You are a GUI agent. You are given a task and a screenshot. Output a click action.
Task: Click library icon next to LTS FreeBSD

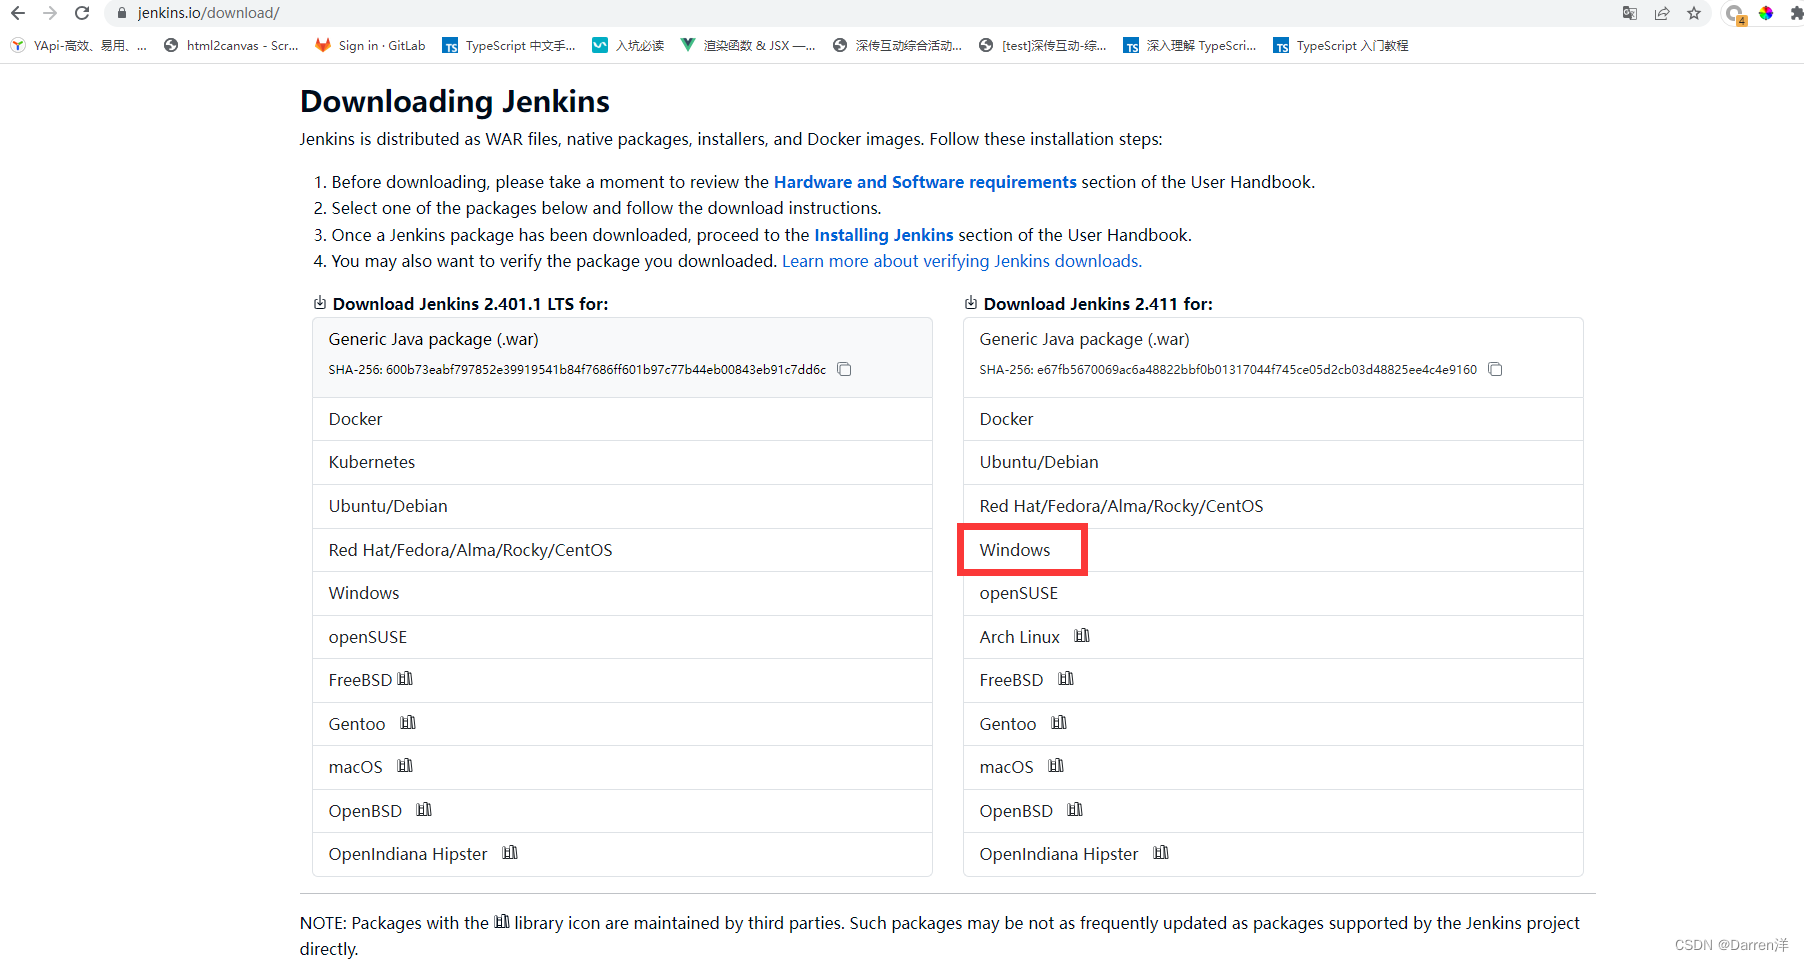[x=405, y=679]
